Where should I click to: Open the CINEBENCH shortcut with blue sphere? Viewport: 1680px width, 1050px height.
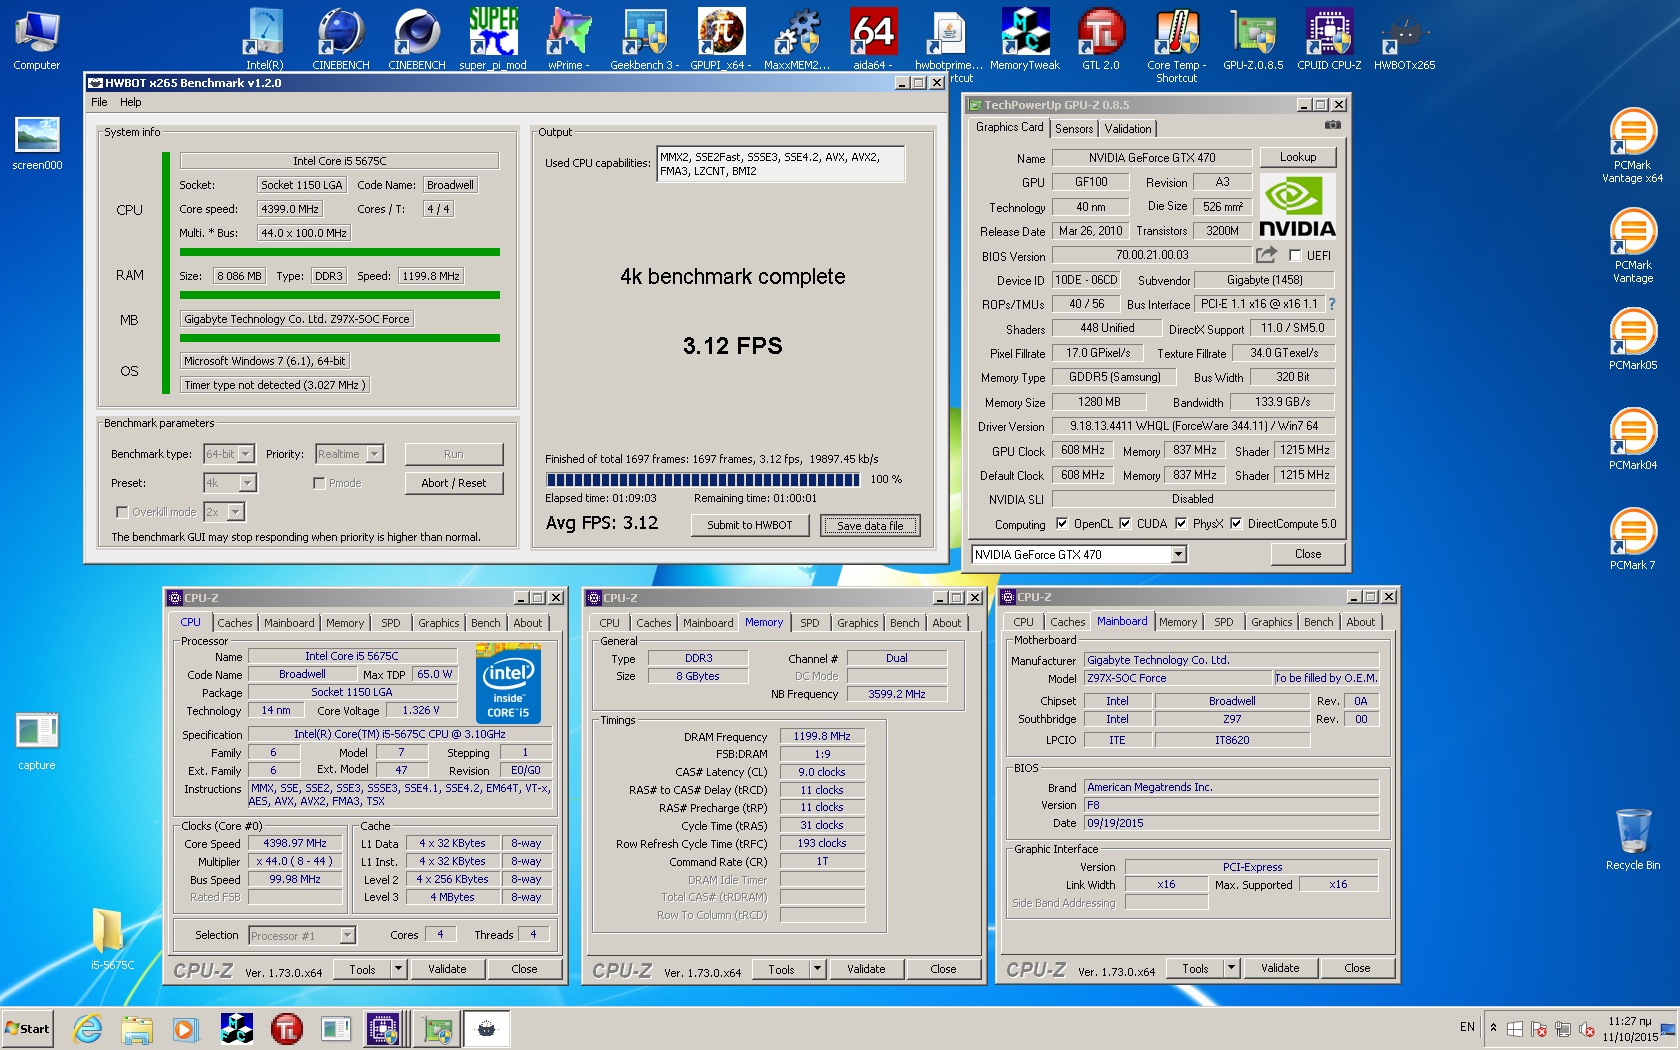(x=341, y=40)
